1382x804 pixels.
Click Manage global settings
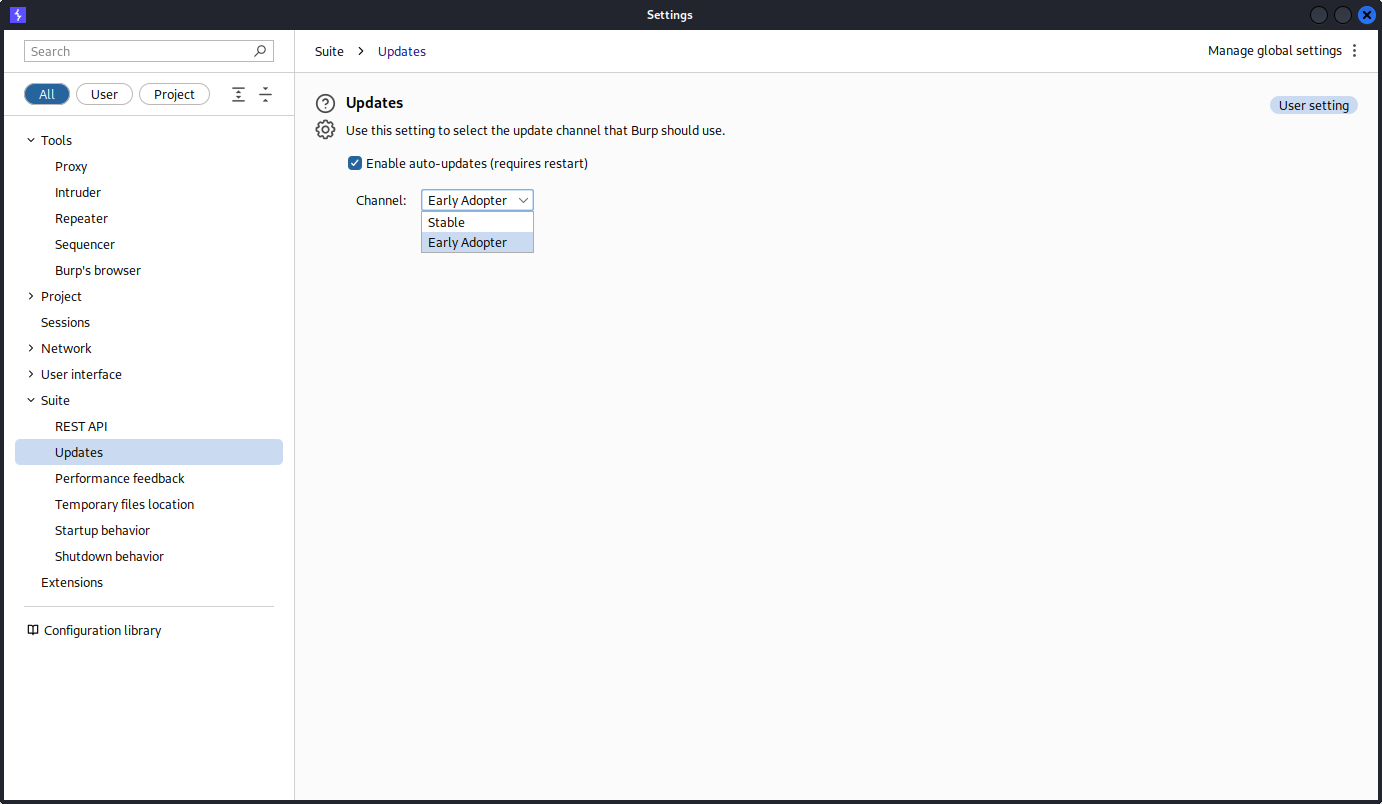(1274, 51)
